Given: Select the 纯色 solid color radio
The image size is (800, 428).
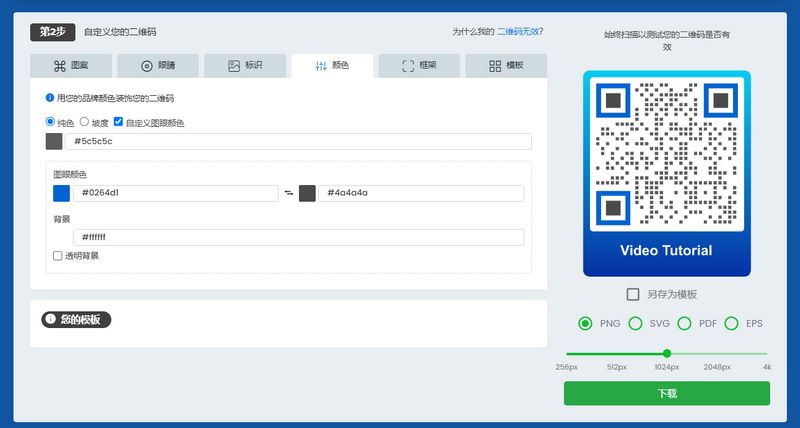Looking at the screenshot, I should click(50, 121).
